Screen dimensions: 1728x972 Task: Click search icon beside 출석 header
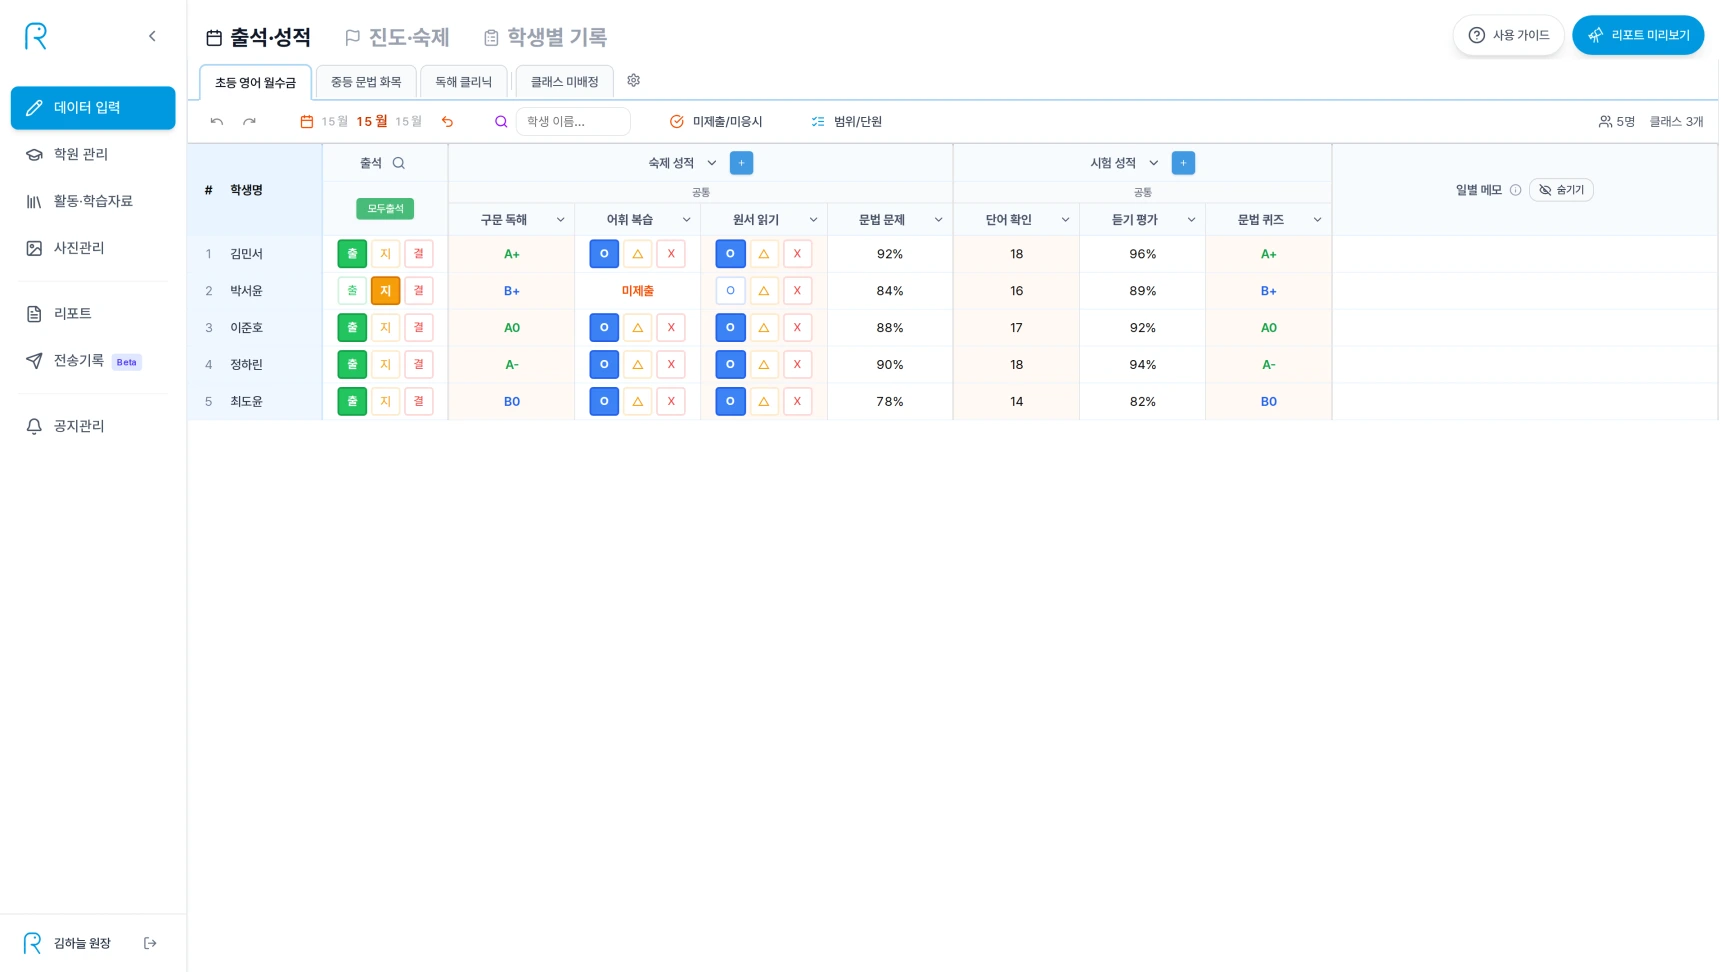[x=399, y=163]
